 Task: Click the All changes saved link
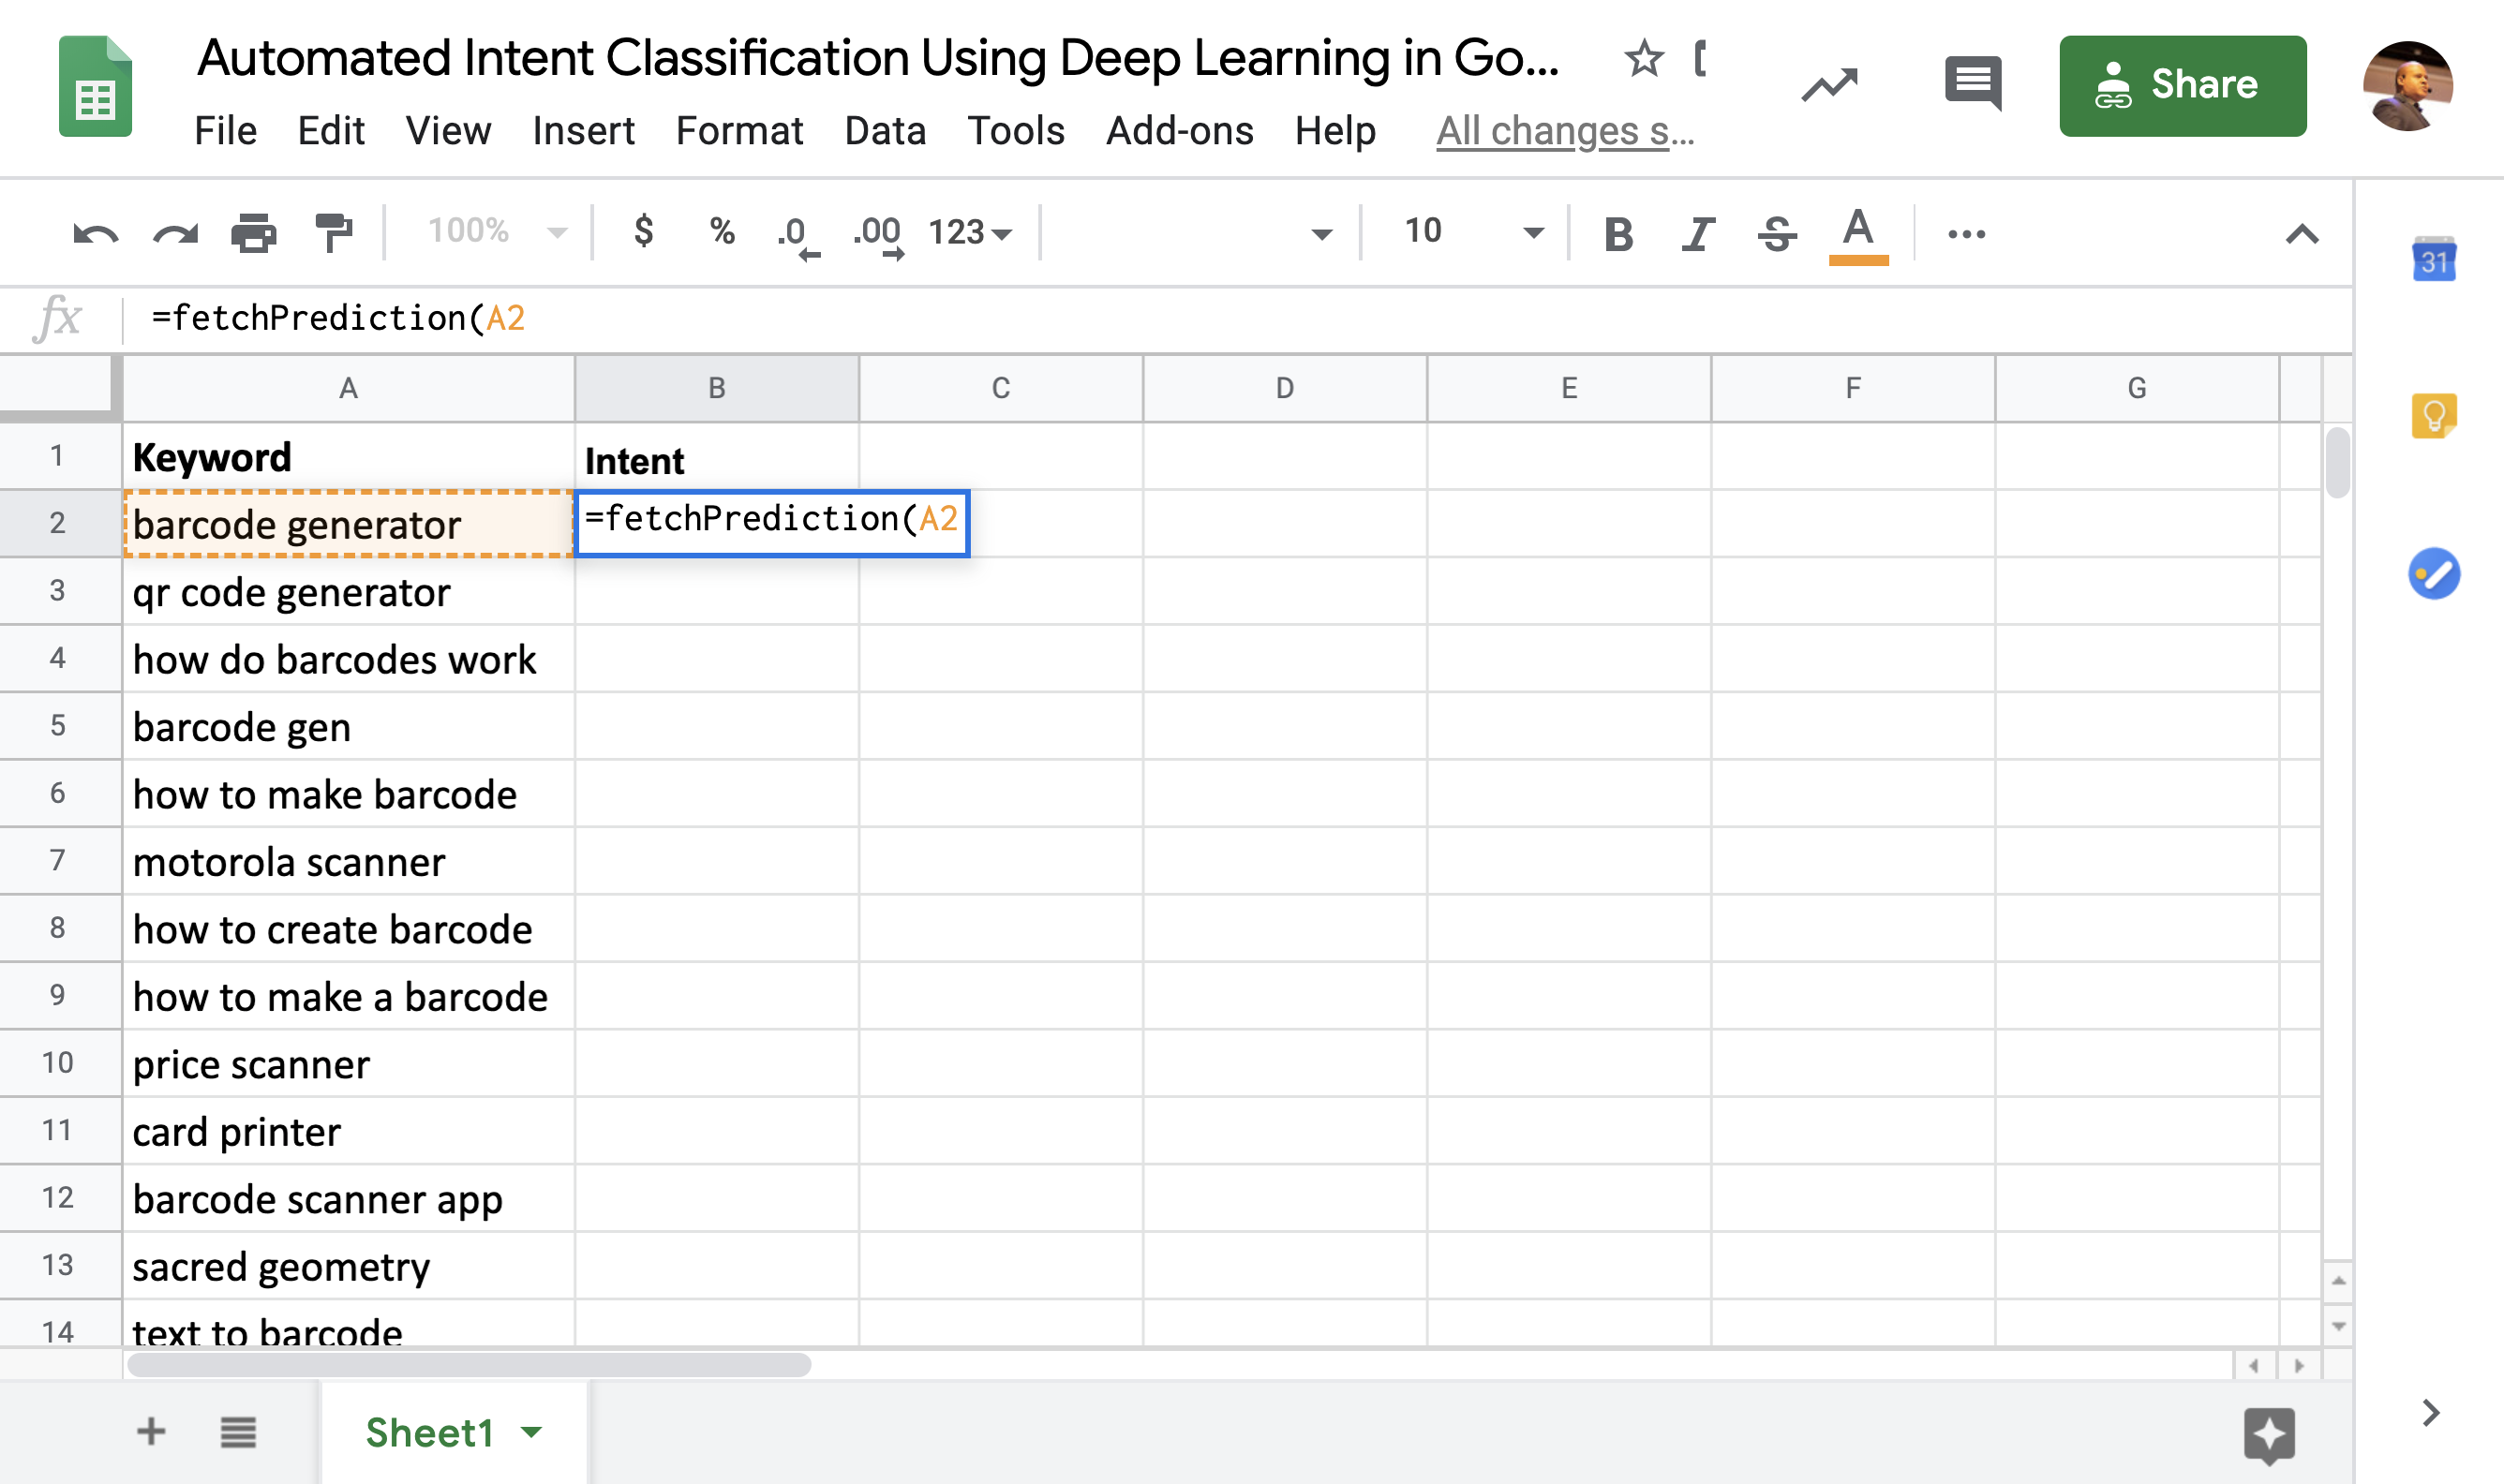[x=1564, y=131]
